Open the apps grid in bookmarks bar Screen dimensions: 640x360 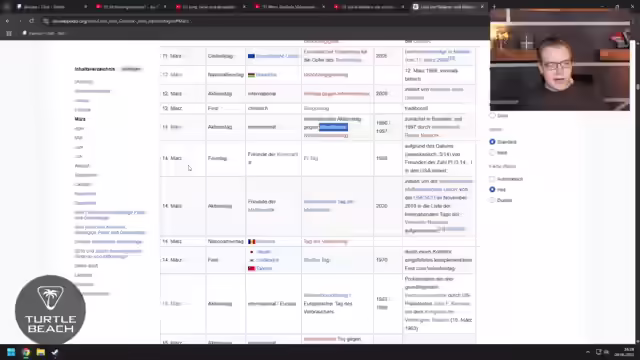point(9,33)
